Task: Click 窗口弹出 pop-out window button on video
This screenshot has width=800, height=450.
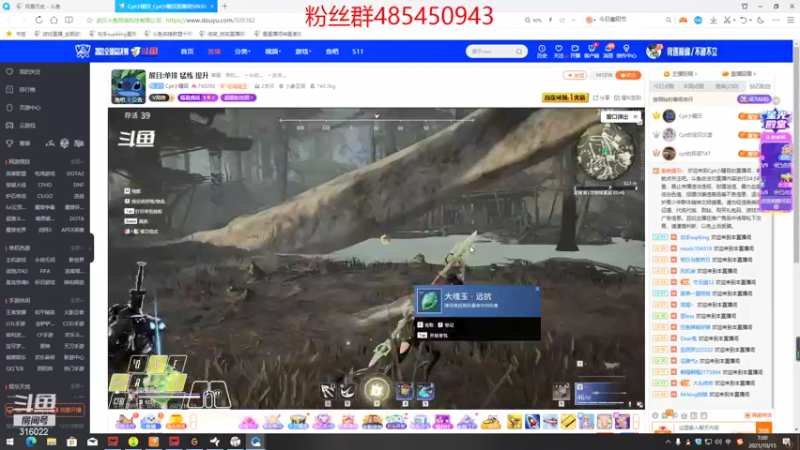Action: 617,117
